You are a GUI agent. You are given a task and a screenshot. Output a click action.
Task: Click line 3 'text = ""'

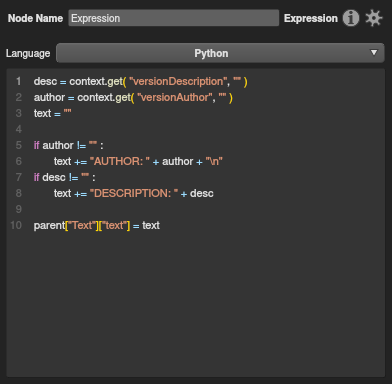click(x=52, y=113)
